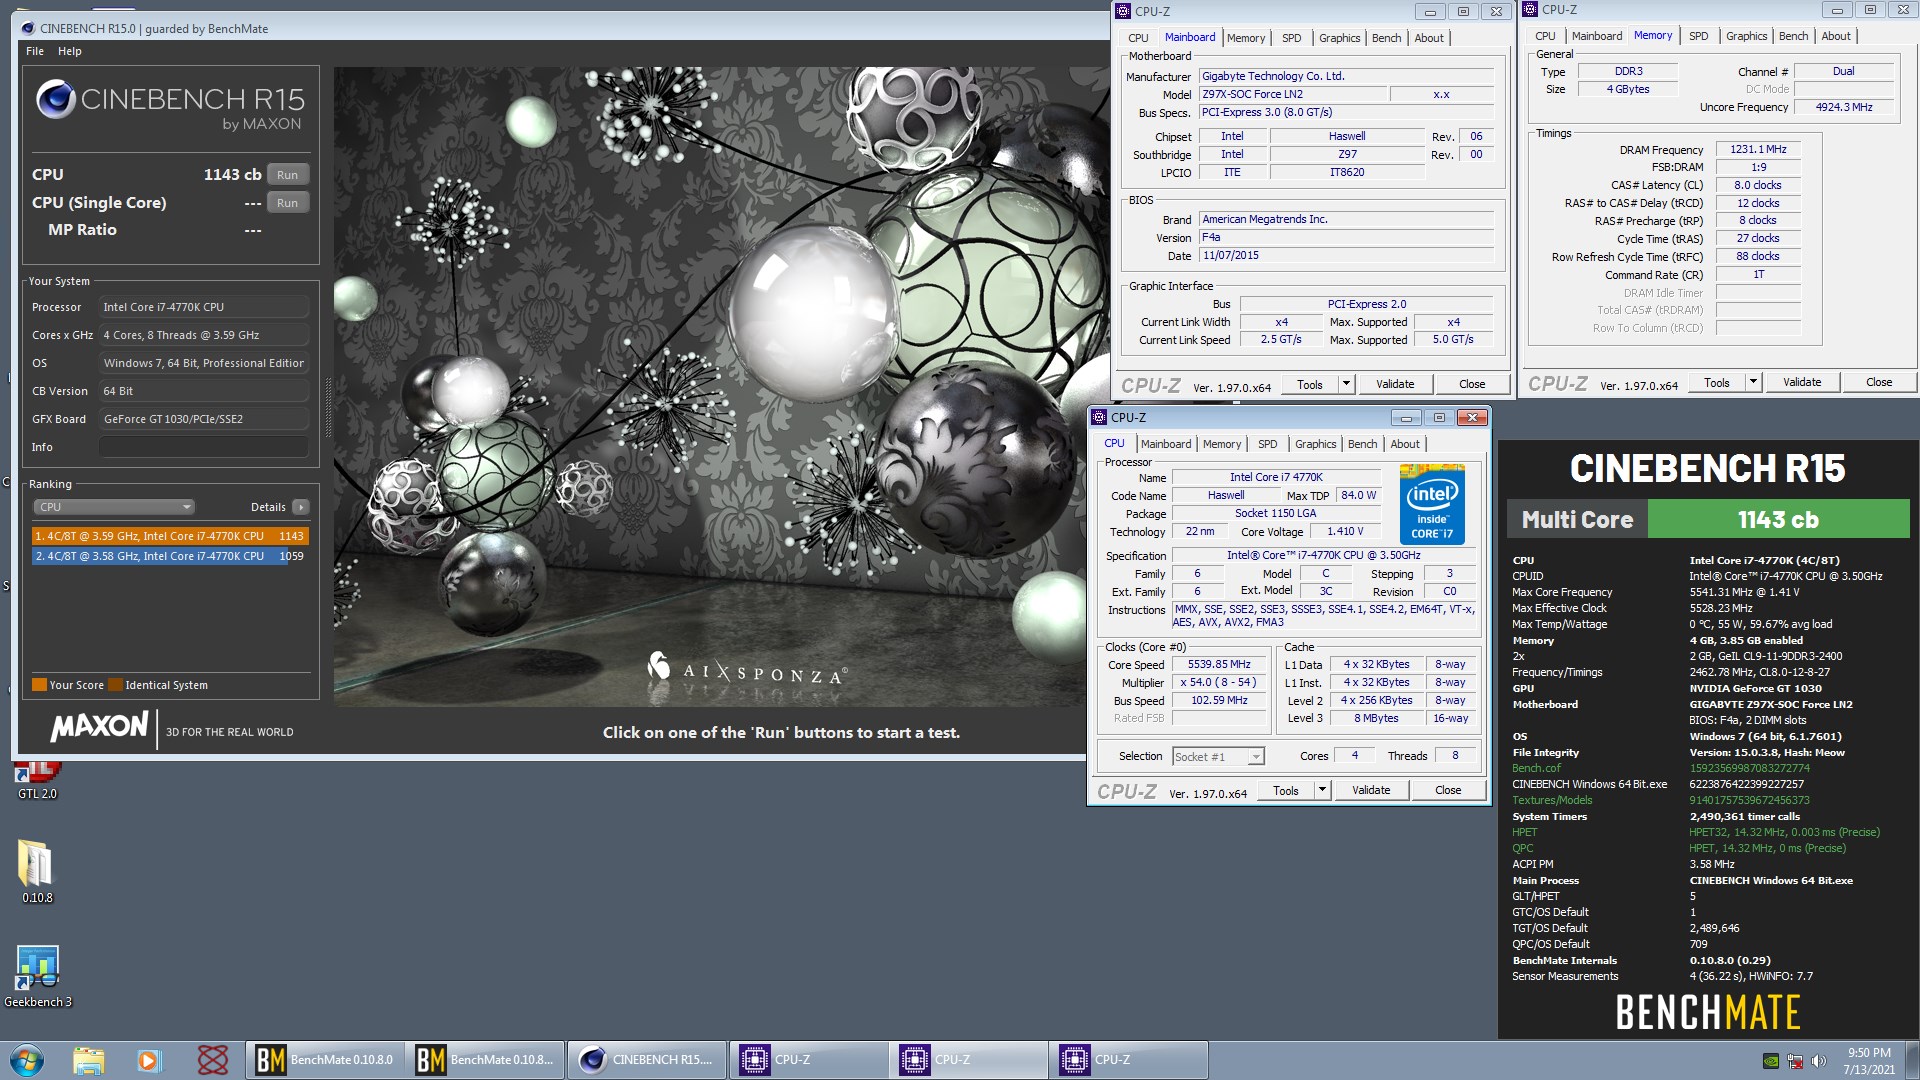Activate the third CPU-Z taskbar button
Screen dimensions: 1920x1080
[1128, 1060]
